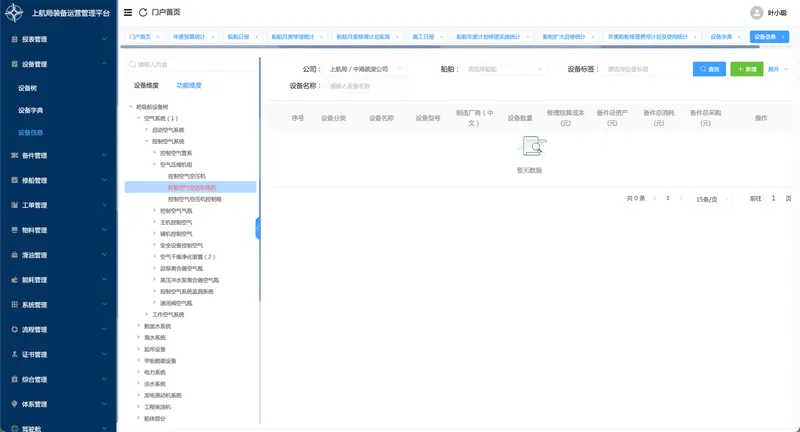The width and height of the screenshot is (800, 432).
Task: Open the 设备标签 dropdown
Action: 645,69
